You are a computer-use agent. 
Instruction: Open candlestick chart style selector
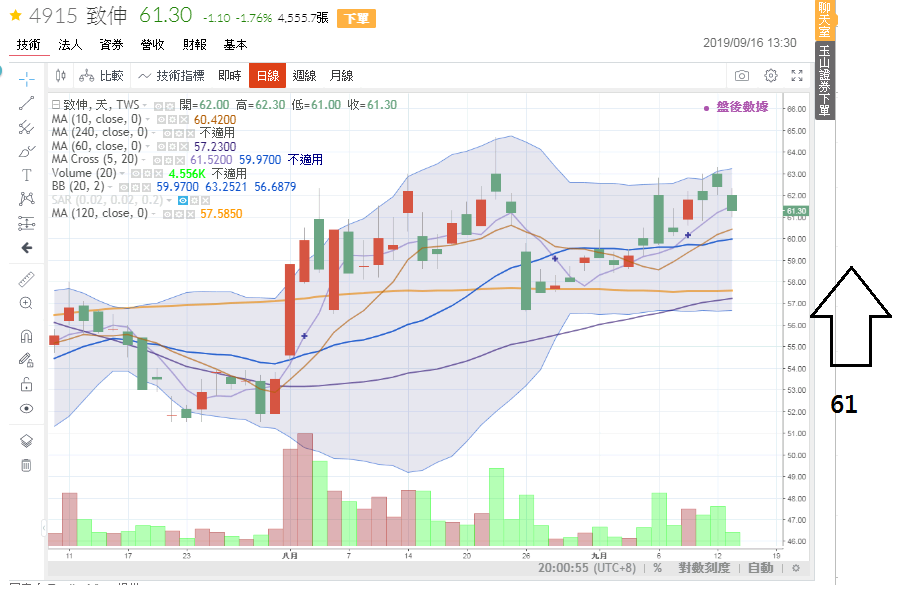click(61, 76)
